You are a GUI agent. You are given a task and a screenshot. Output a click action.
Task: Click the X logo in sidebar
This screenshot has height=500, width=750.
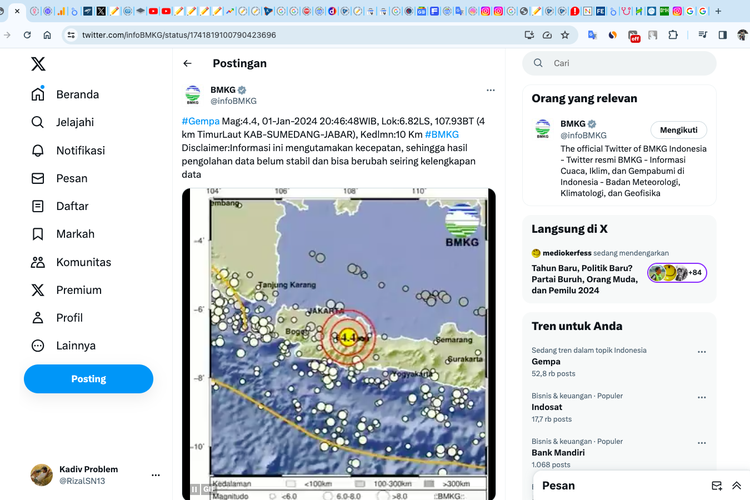38,64
